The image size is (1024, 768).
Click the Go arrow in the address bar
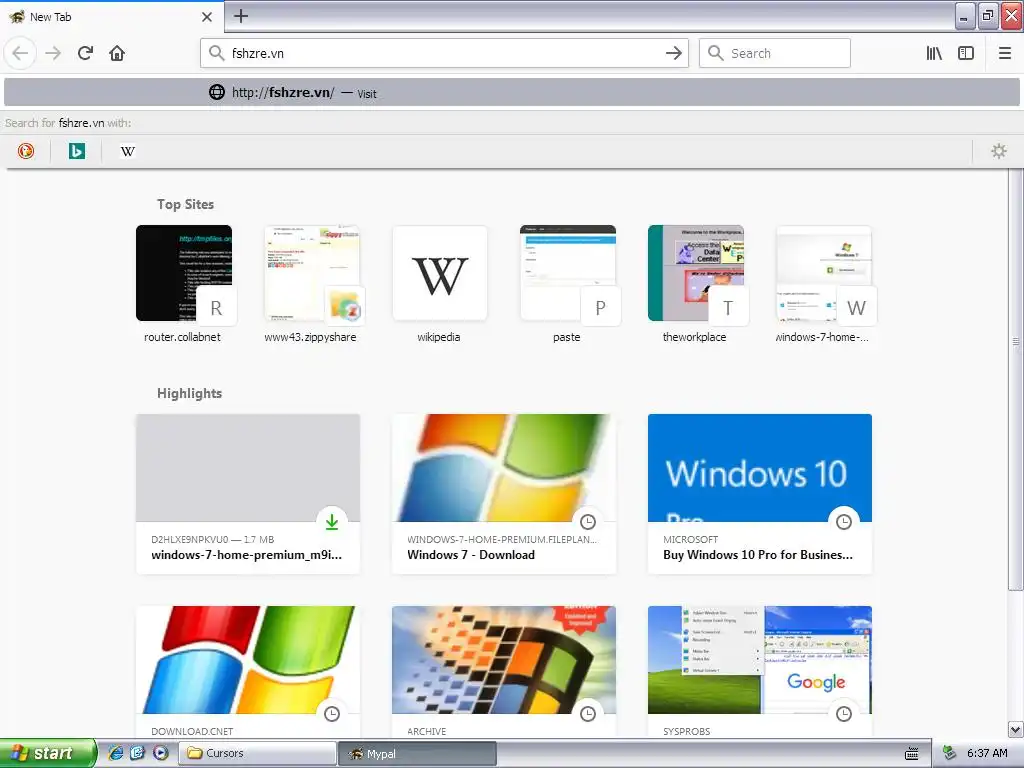(673, 53)
